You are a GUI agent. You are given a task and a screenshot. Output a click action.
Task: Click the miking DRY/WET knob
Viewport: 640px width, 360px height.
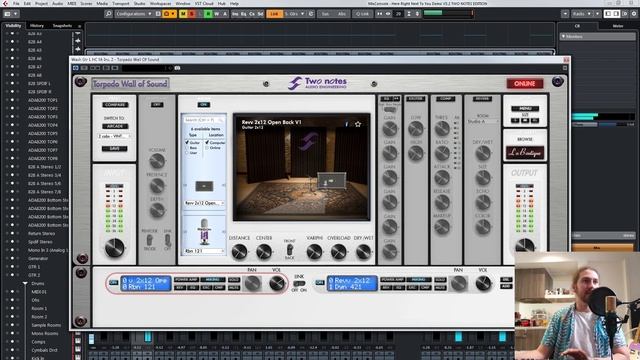[363, 252]
